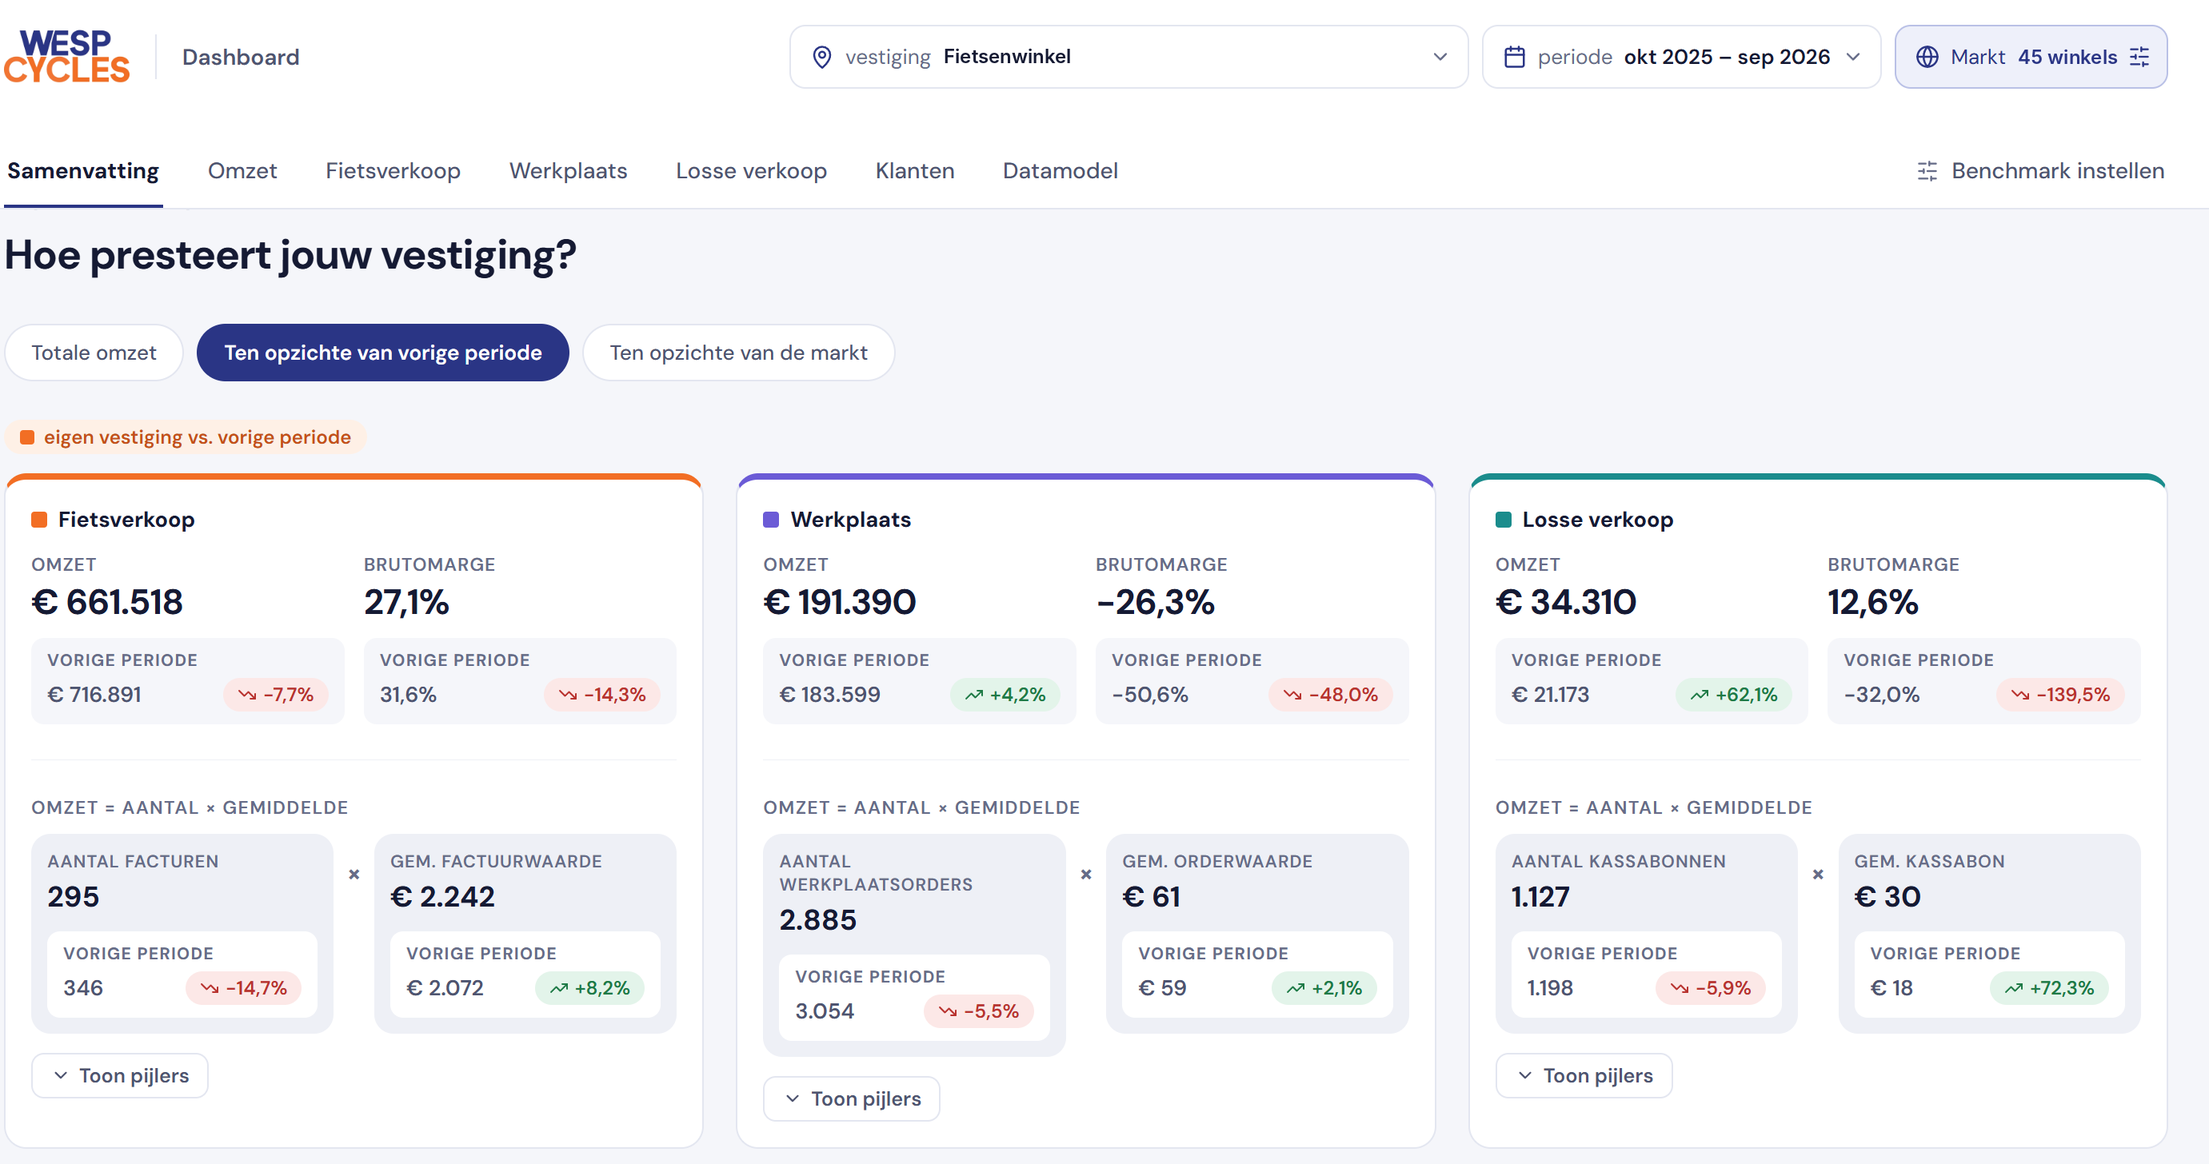
Task: Open the Fietsverkoop tab
Action: 393,171
